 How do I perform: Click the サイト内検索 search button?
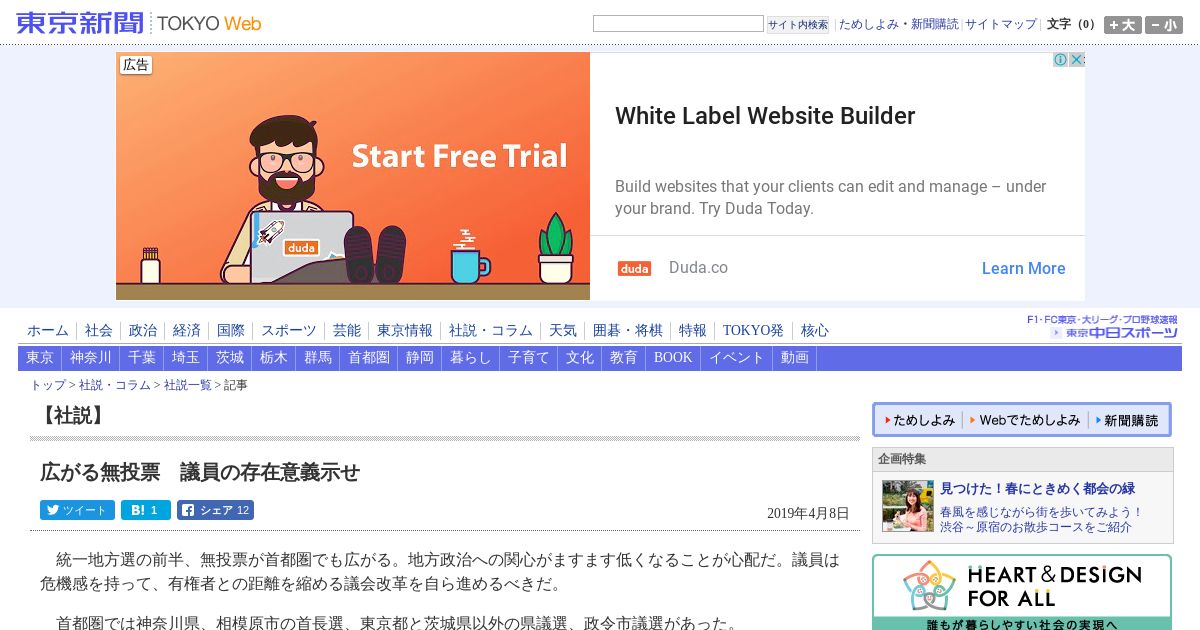(798, 25)
